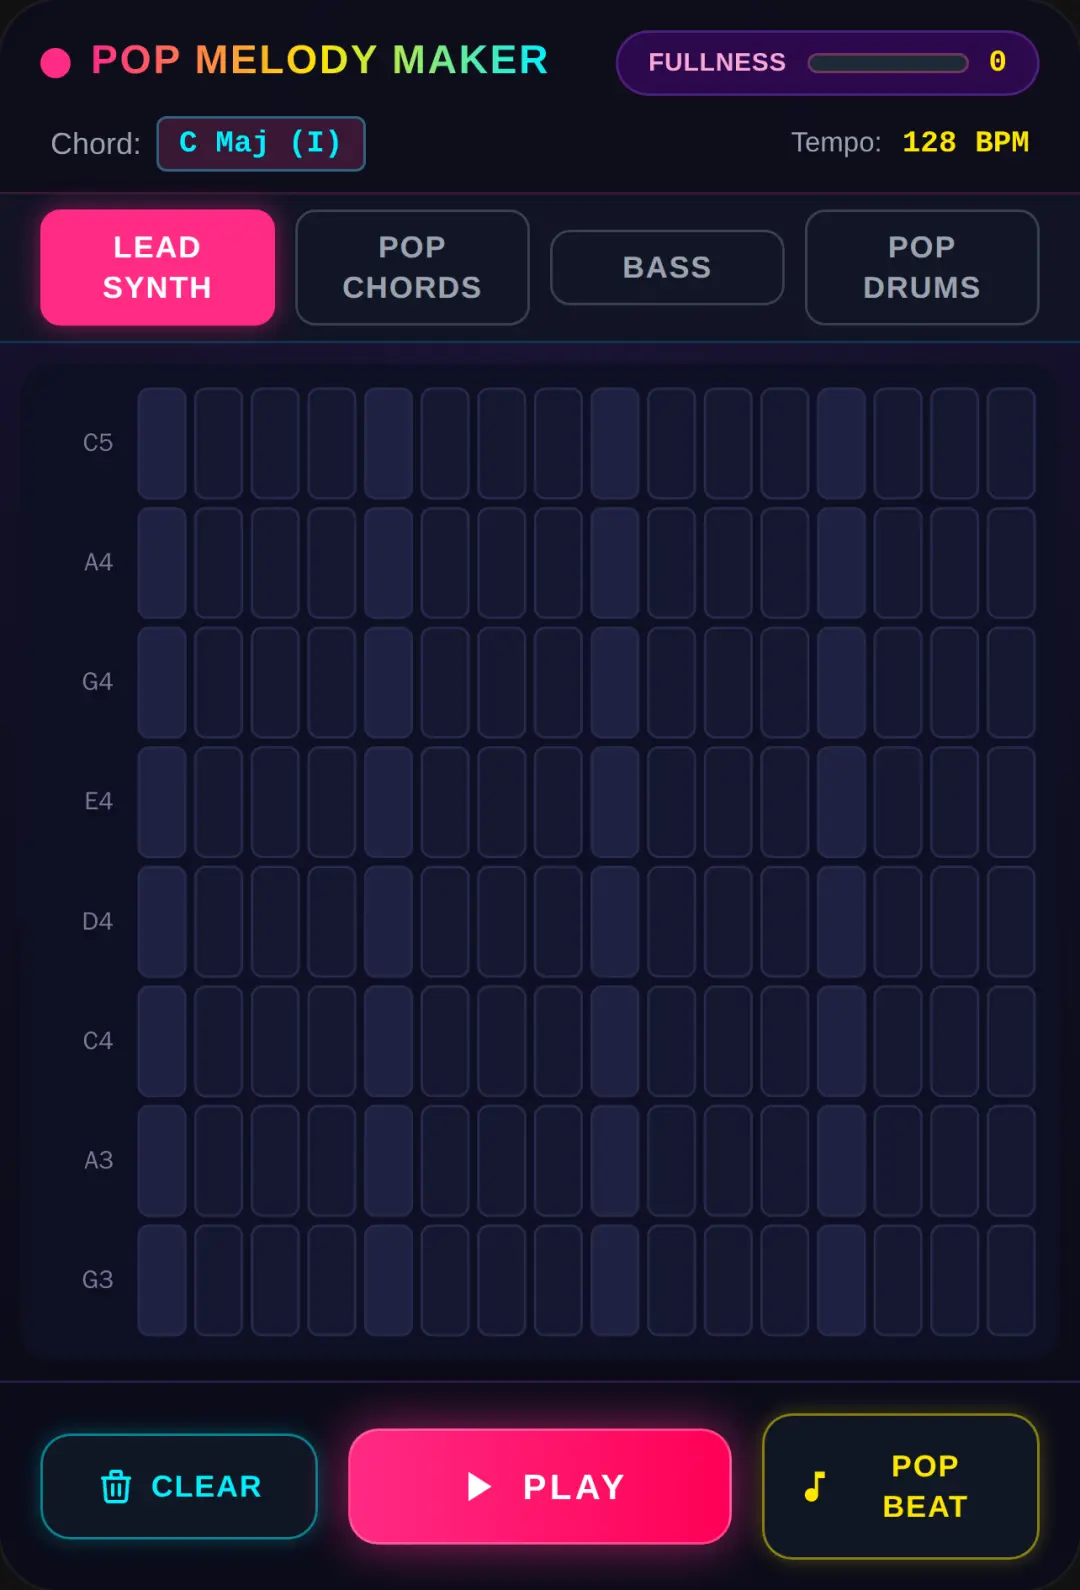1080x1590 pixels.
Task: Select the Bass instrument tab
Action: click(x=667, y=267)
